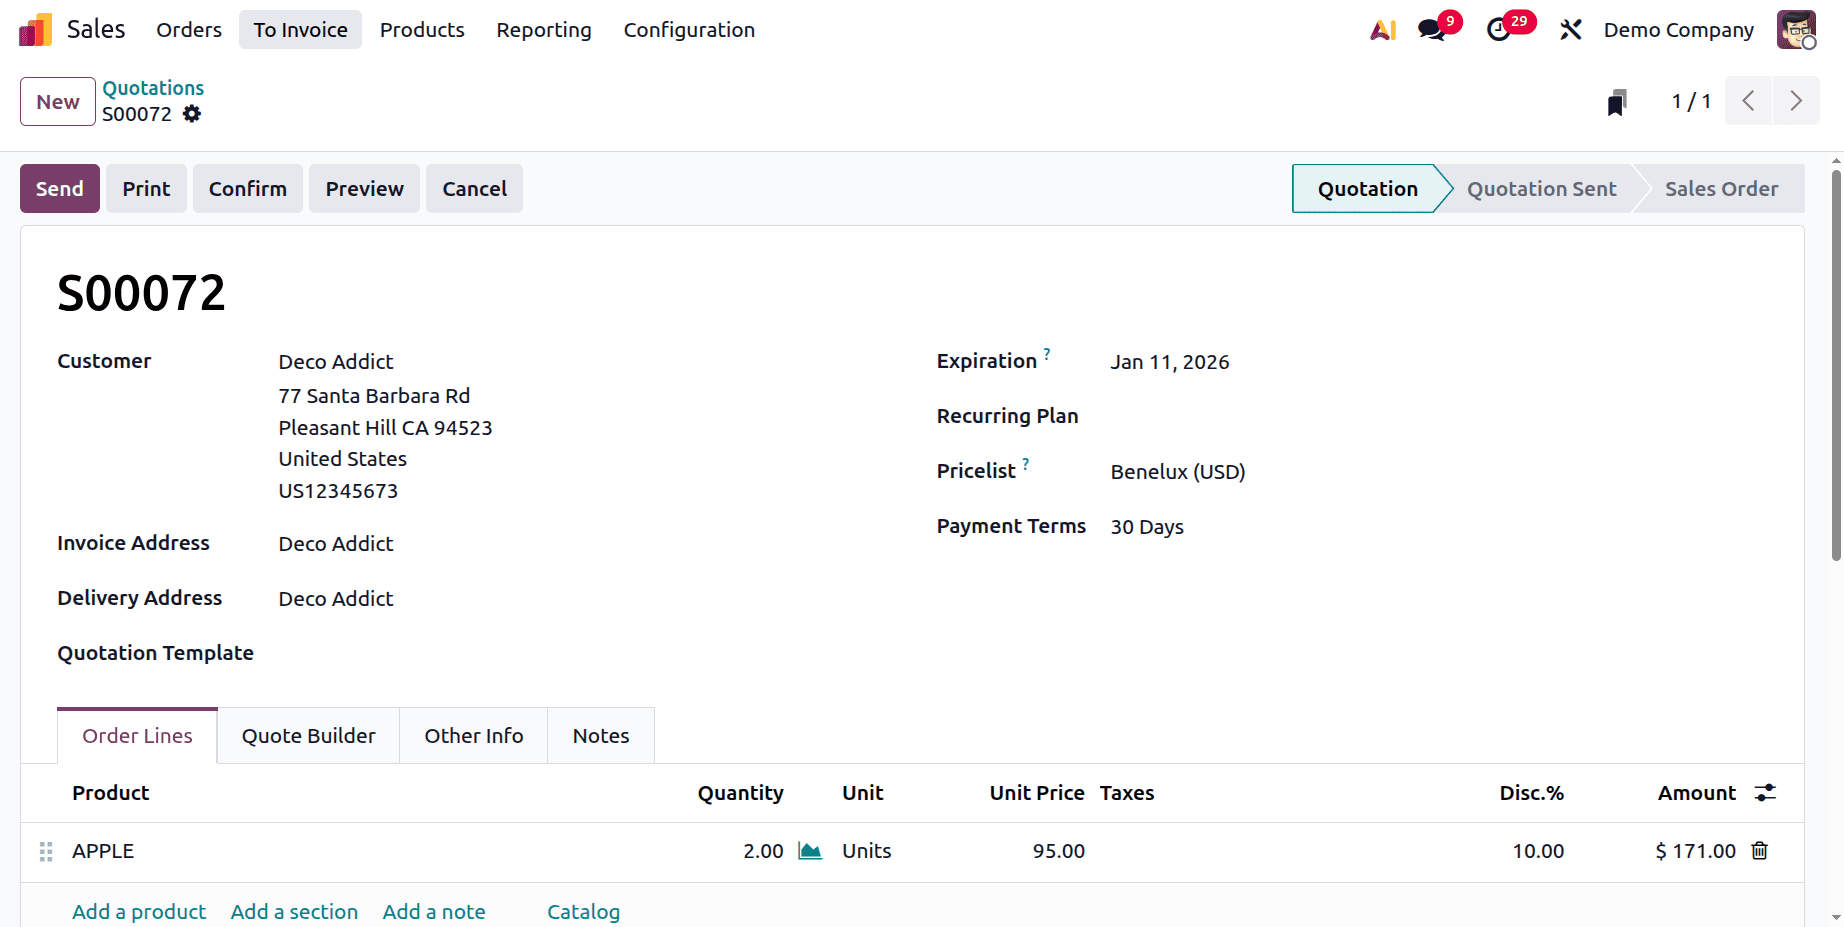Click the developer tools wrench icon

pos(1570,29)
